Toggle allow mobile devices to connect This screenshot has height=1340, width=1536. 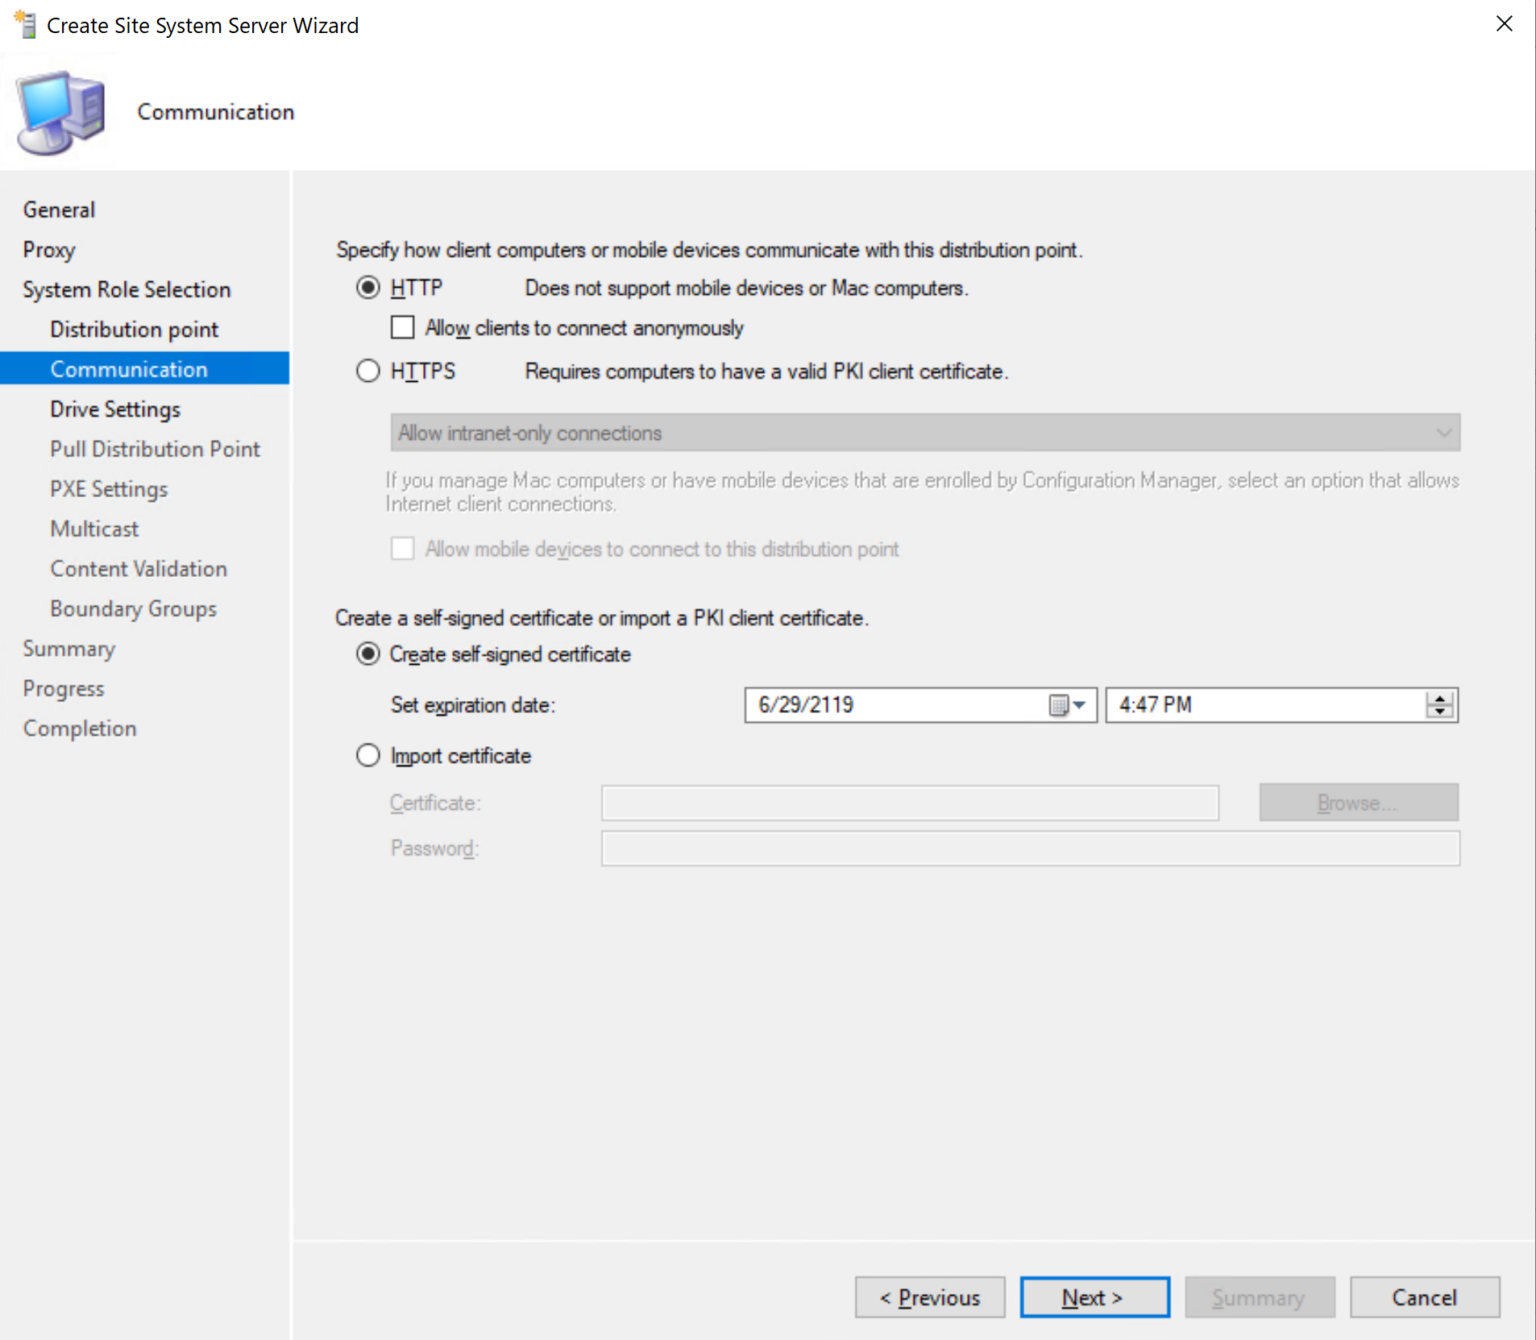click(x=402, y=548)
